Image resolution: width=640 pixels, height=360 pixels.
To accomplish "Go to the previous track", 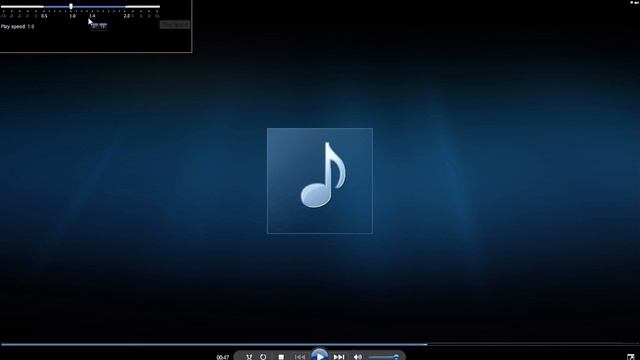I will (300, 357).
